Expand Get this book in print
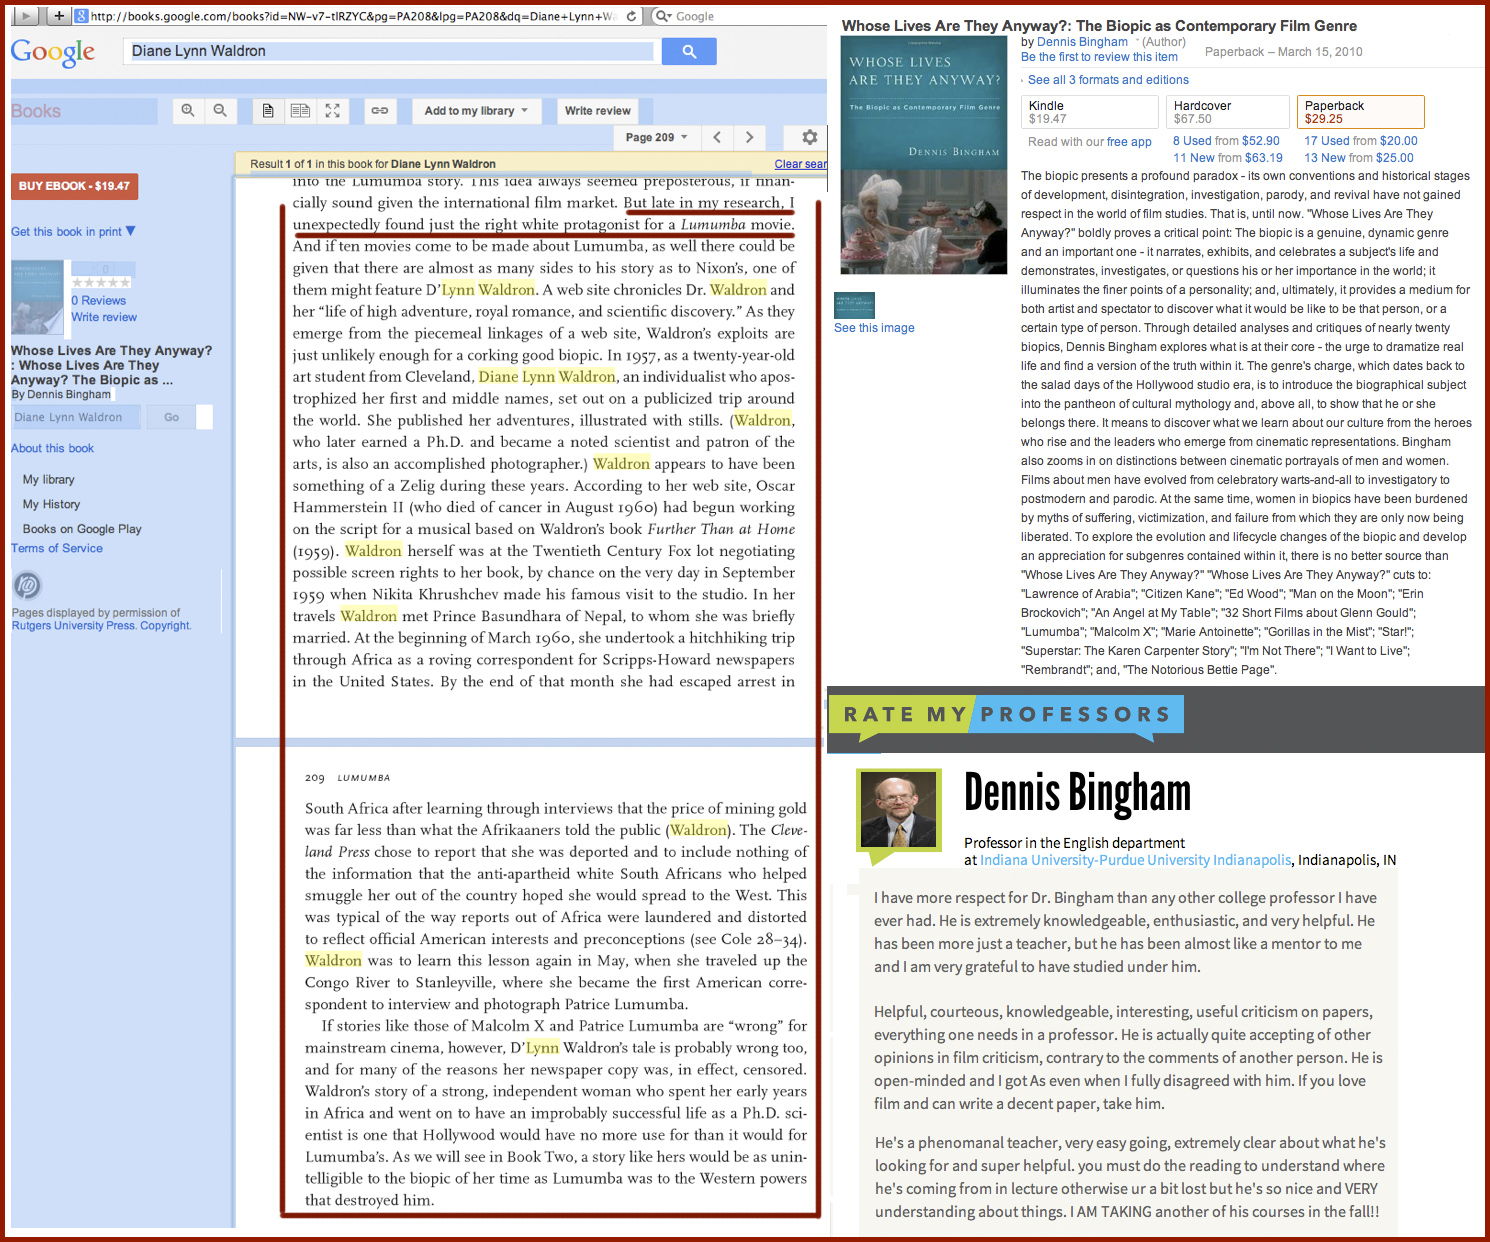This screenshot has width=1490, height=1242. (73, 232)
